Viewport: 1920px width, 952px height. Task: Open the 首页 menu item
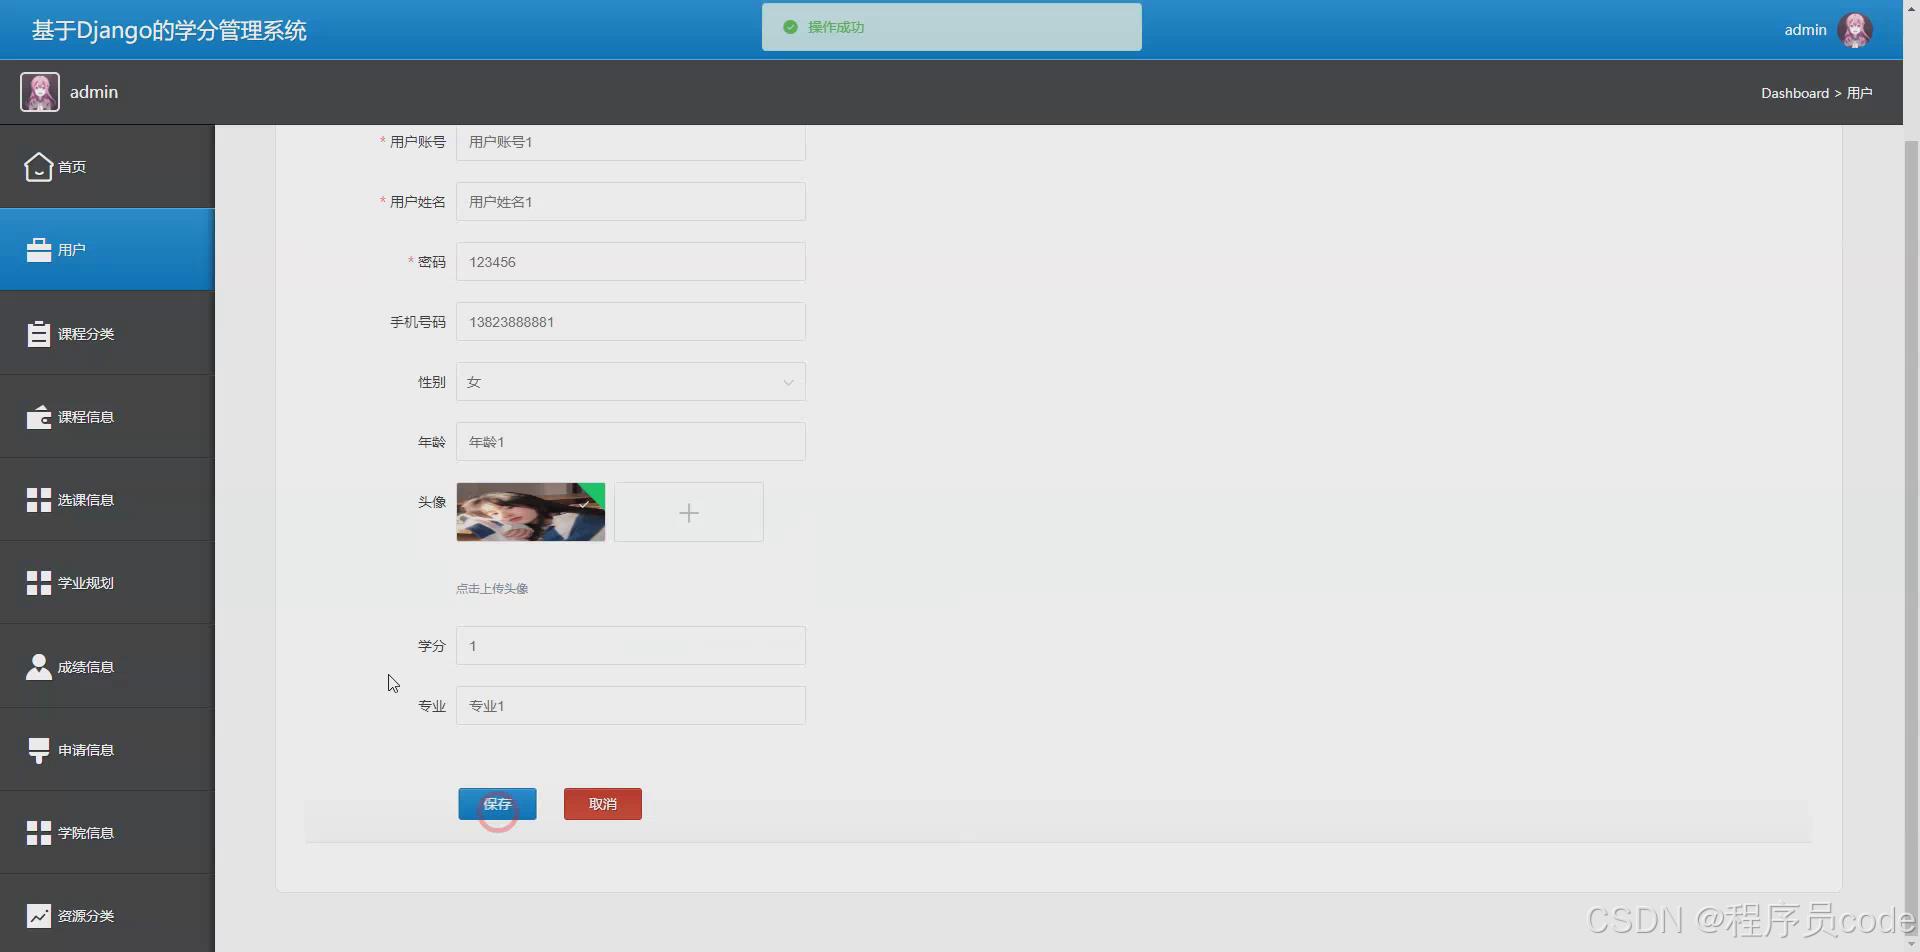coord(107,167)
